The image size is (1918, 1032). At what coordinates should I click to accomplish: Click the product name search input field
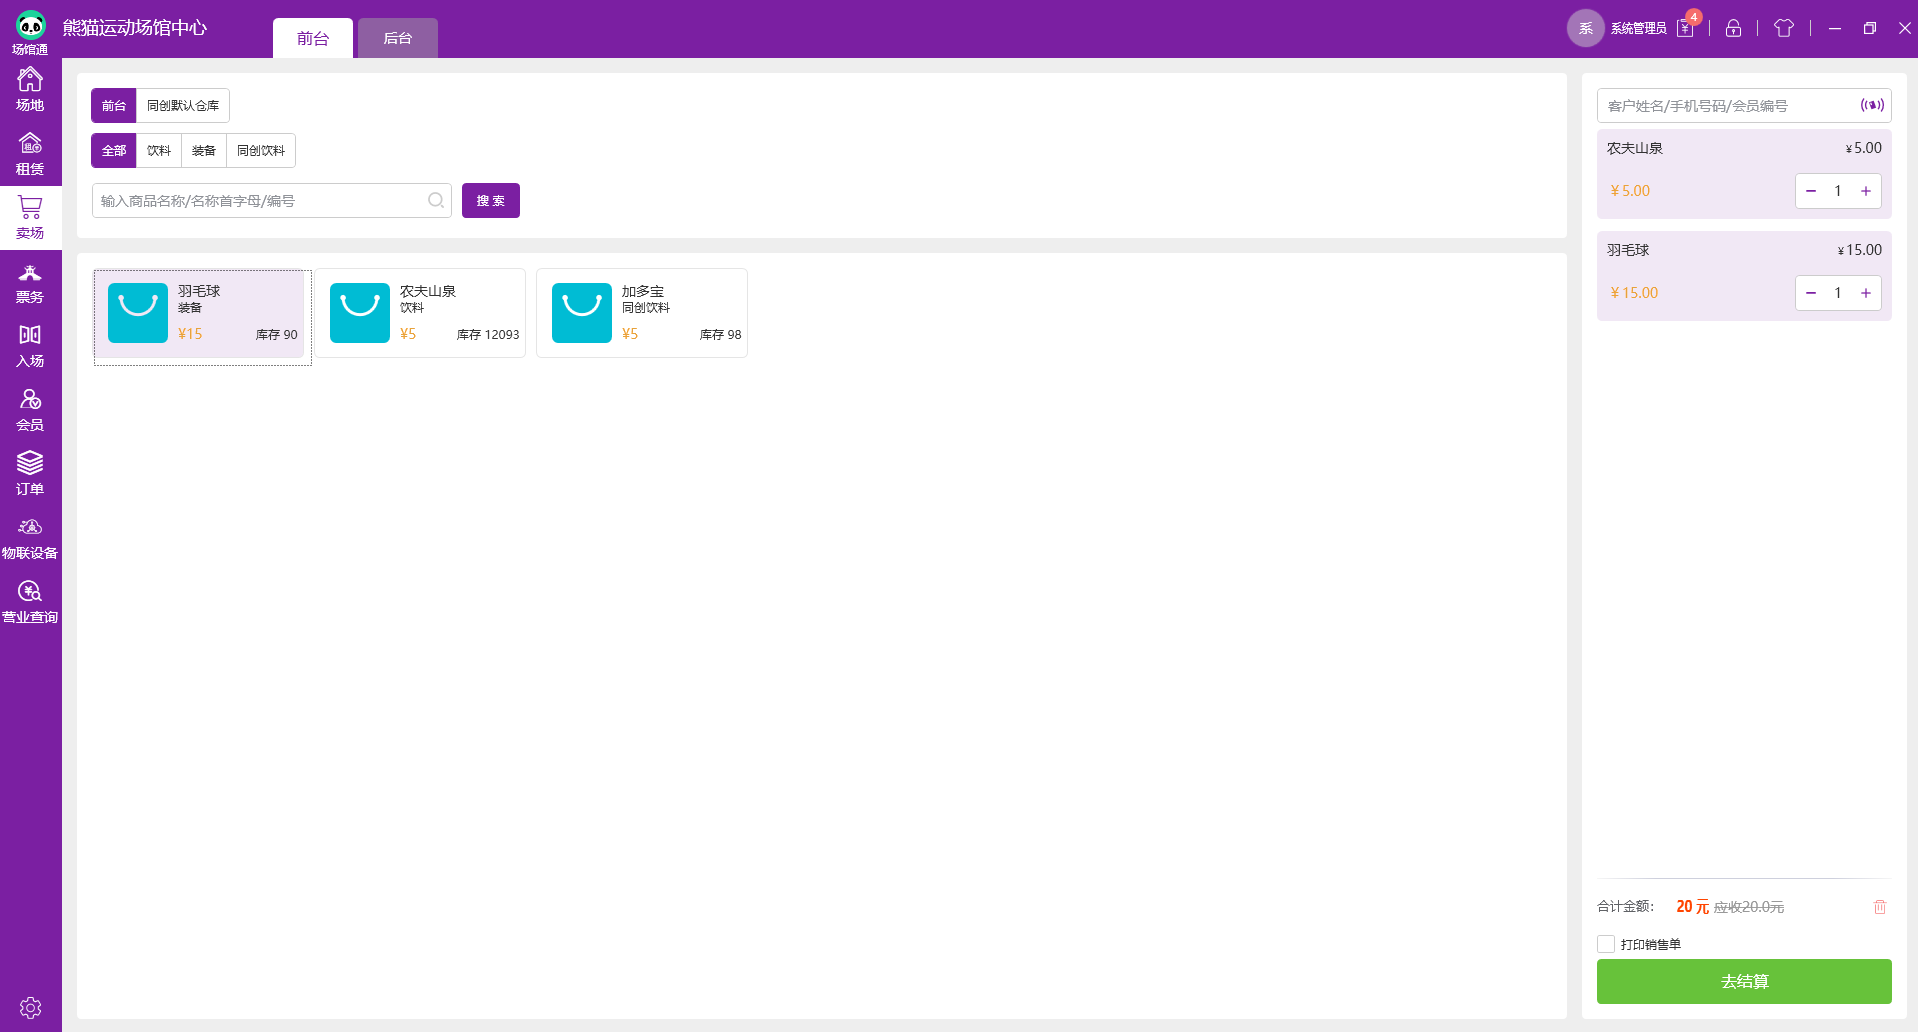[x=260, y=201]
